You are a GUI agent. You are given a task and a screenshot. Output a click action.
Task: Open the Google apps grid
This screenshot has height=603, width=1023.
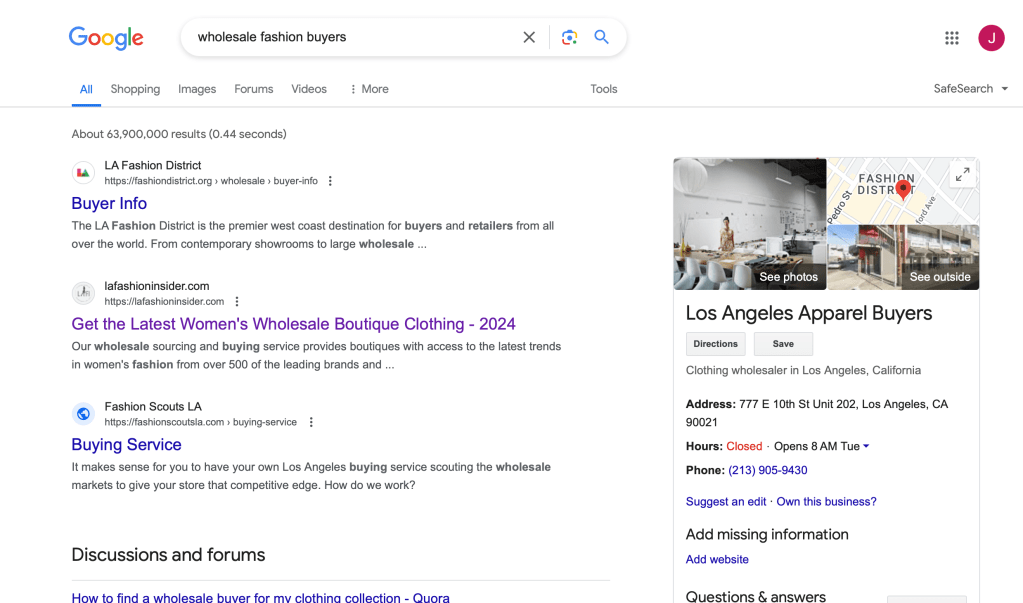point(951,38)
